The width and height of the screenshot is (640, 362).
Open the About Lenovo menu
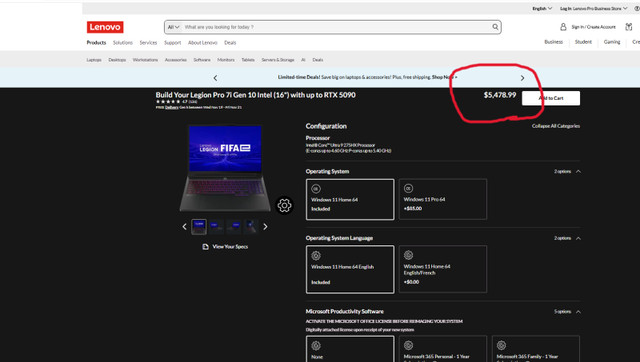pos(202,42)
